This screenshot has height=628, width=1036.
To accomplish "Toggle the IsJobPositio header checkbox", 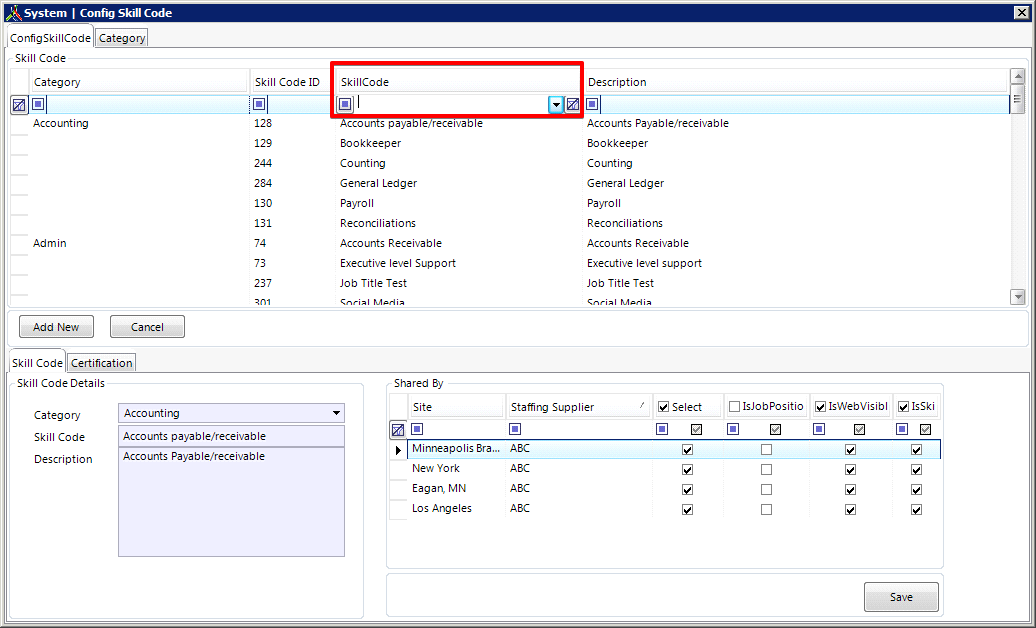I will (734, 407).
